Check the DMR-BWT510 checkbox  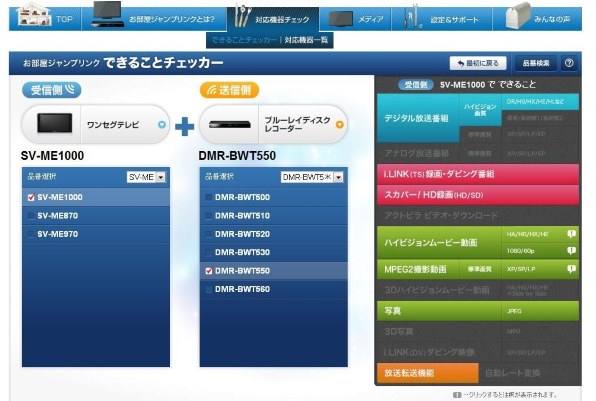(209, 216)
